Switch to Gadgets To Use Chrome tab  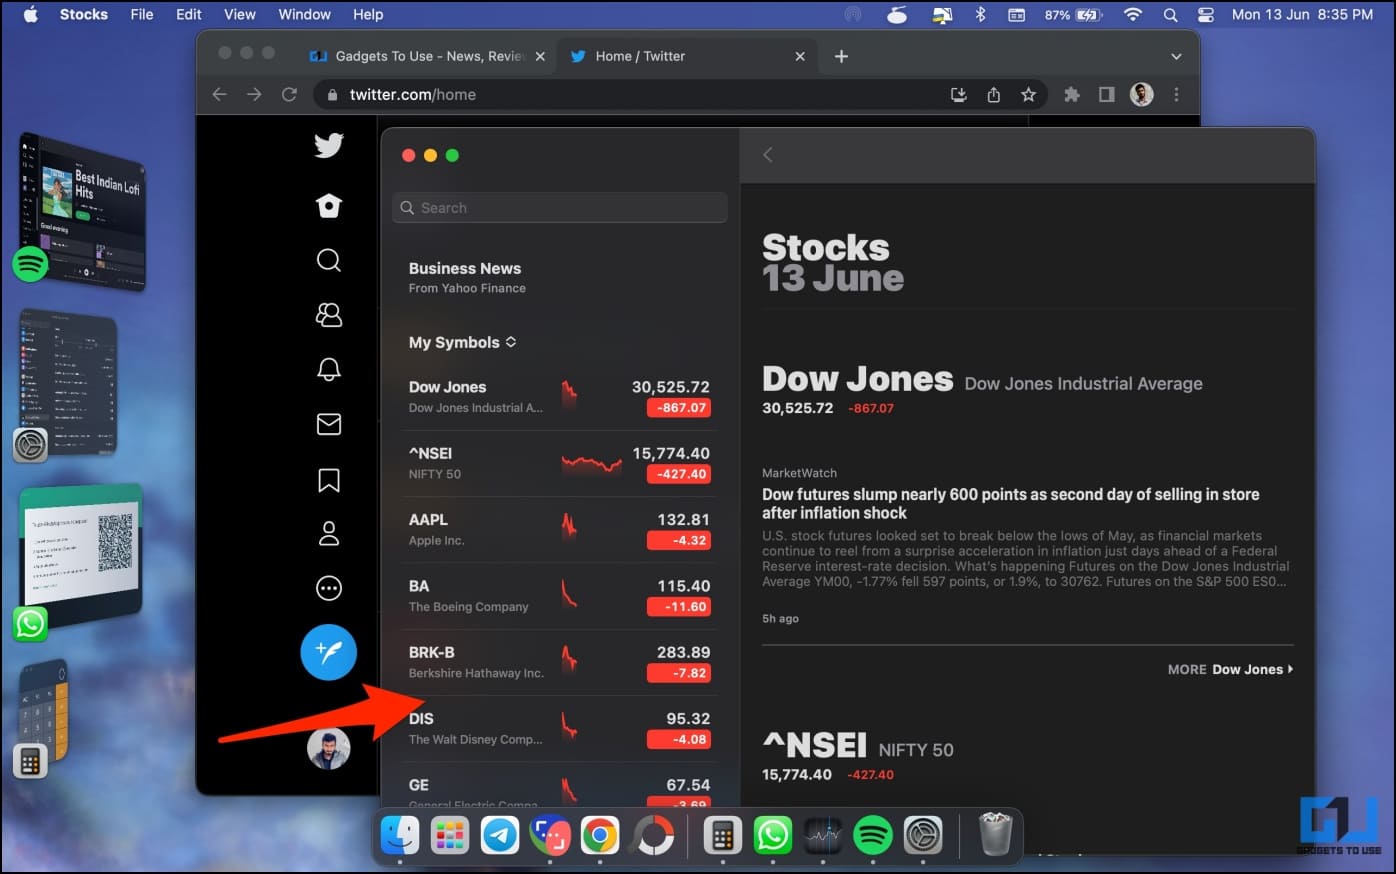coord(430,56)
